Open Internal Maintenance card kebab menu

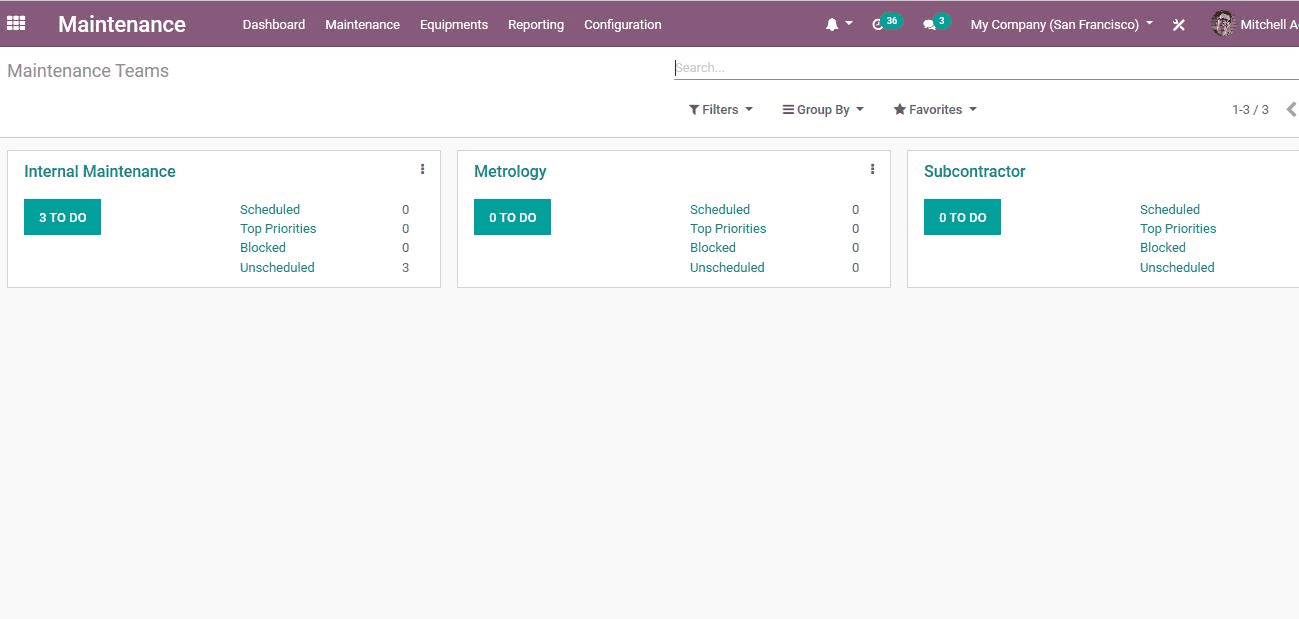pos(422,170)
